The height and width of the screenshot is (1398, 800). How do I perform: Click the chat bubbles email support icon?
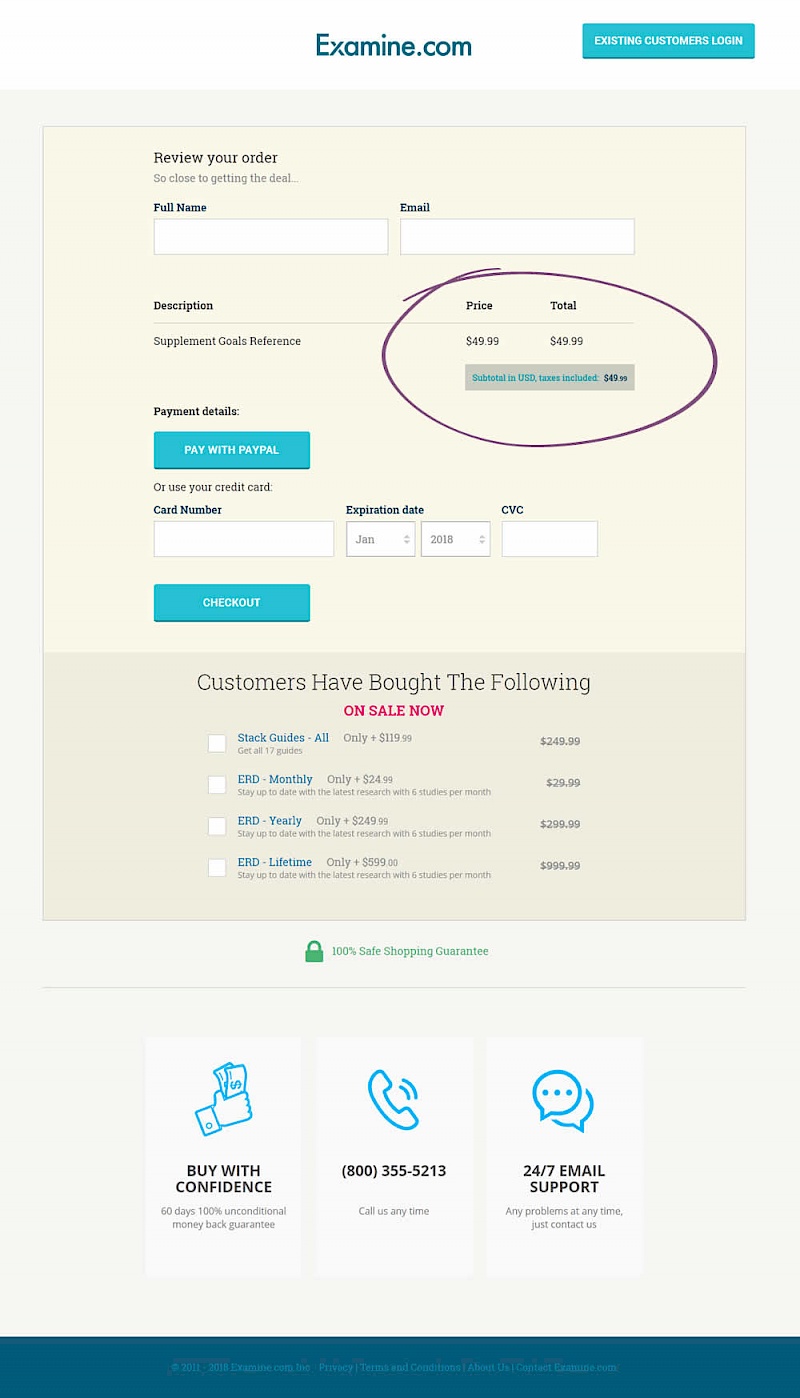click(563, 1100)
